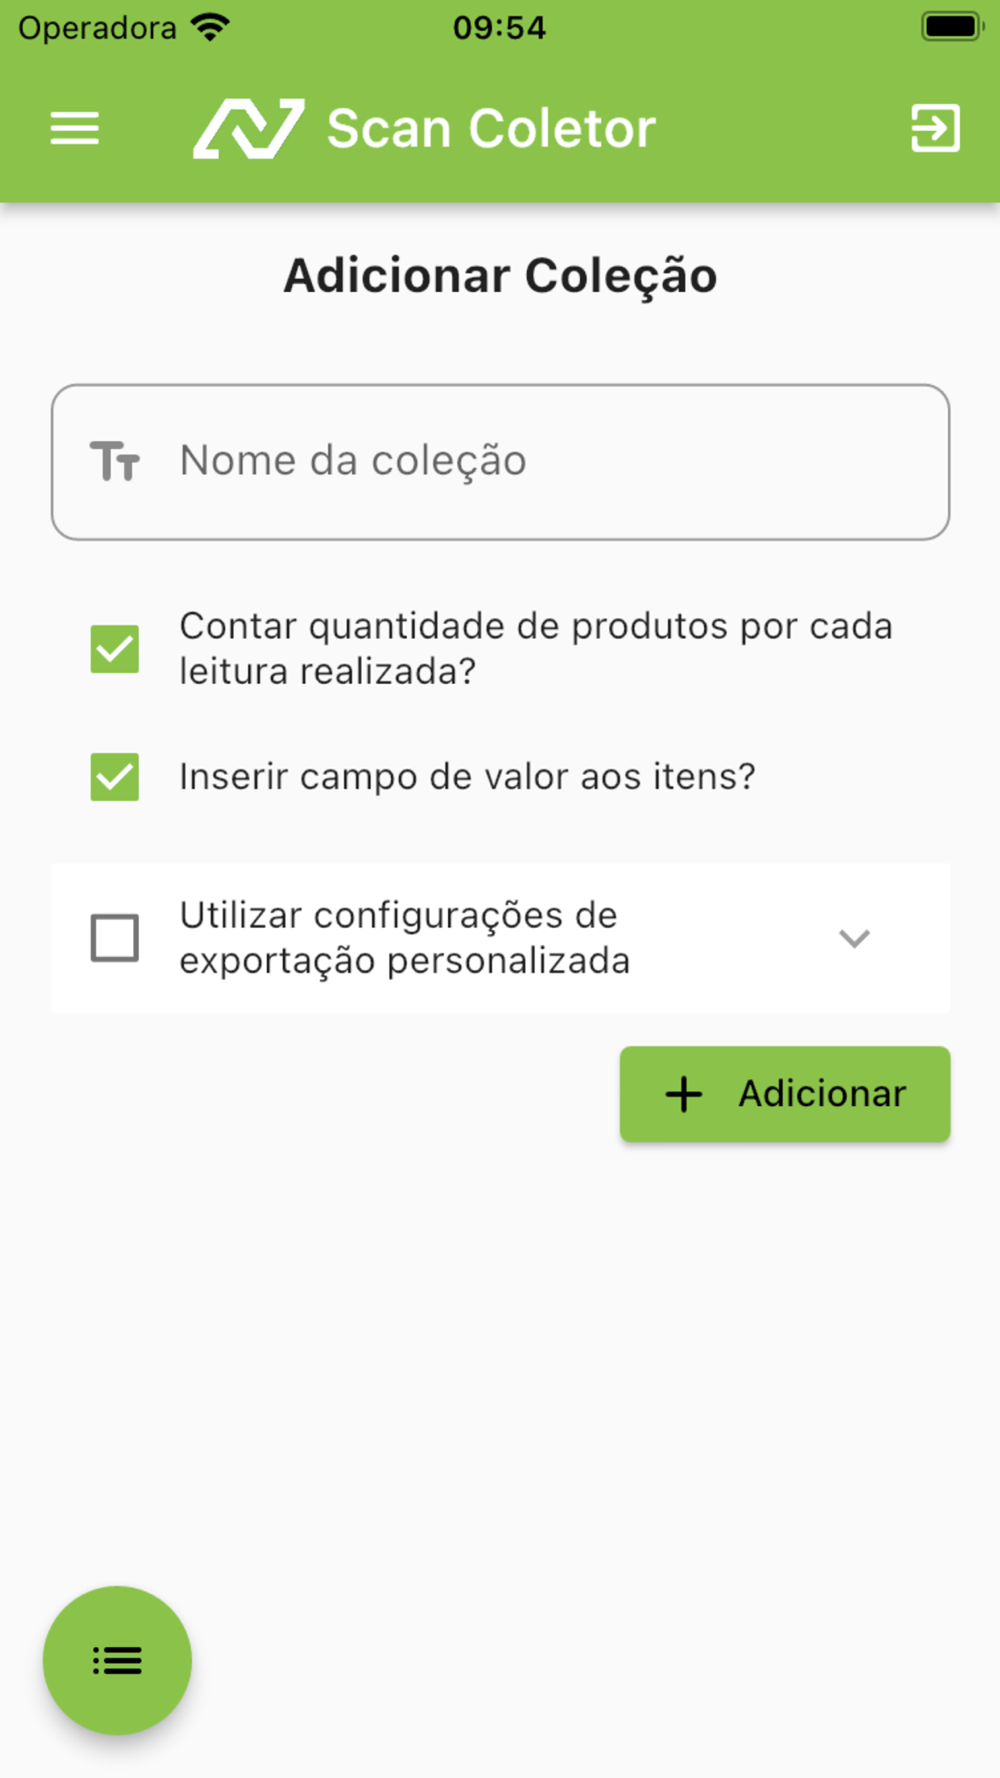Enable custom export settings checkbox
The width and height of the screenshot is (1000, 1778).
click(x=115, y=938)
